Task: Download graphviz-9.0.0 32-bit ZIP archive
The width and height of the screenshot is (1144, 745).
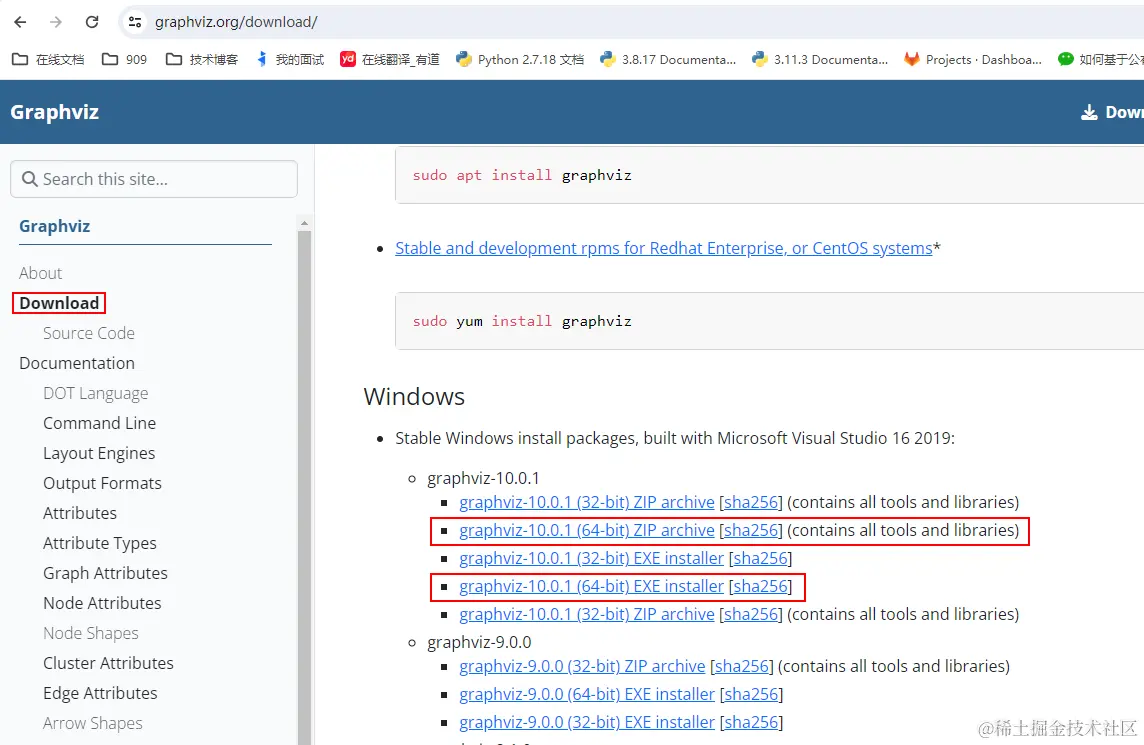Action: point(582,666)
